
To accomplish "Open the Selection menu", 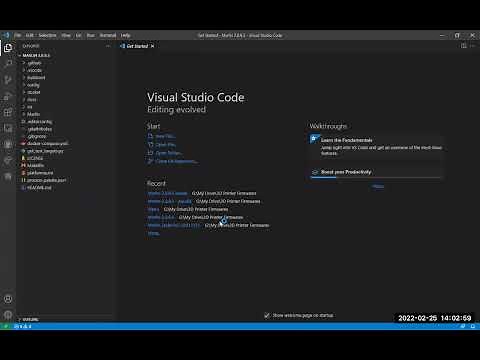I will click(47, 35).
